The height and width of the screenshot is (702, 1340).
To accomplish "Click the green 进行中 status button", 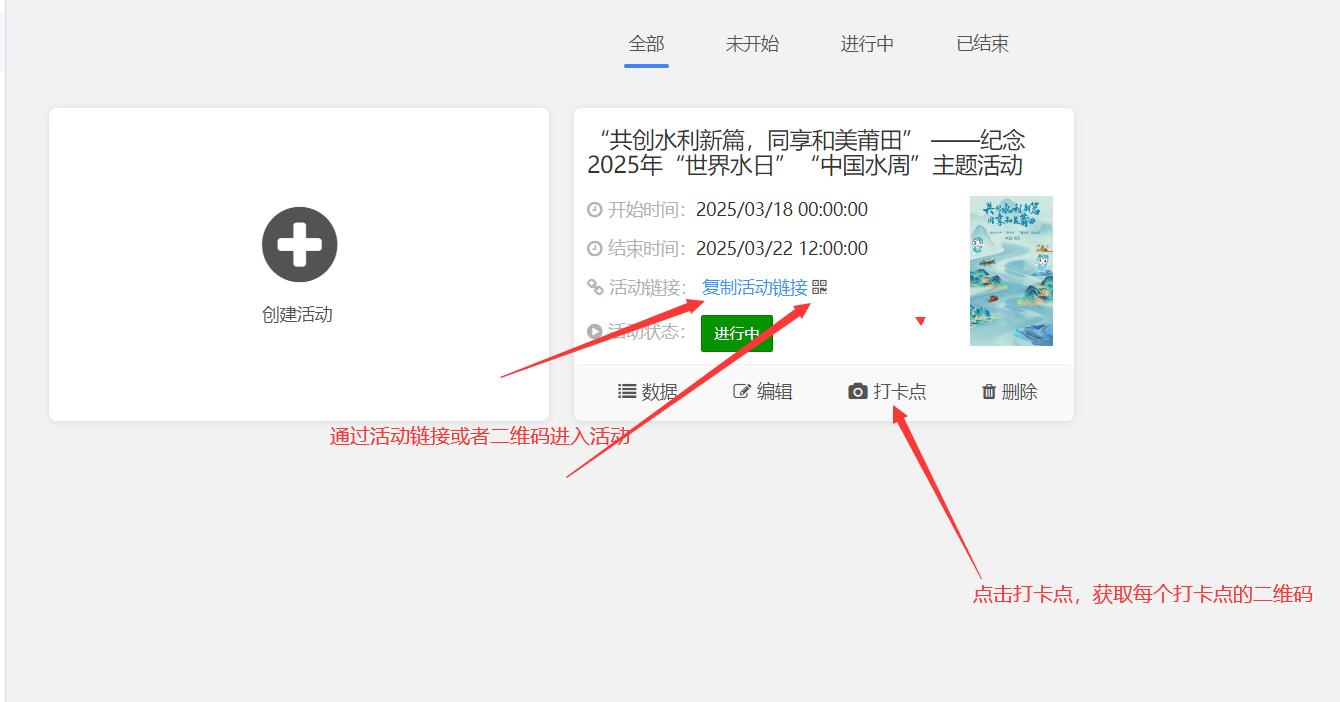I will [x=737, y=333].
